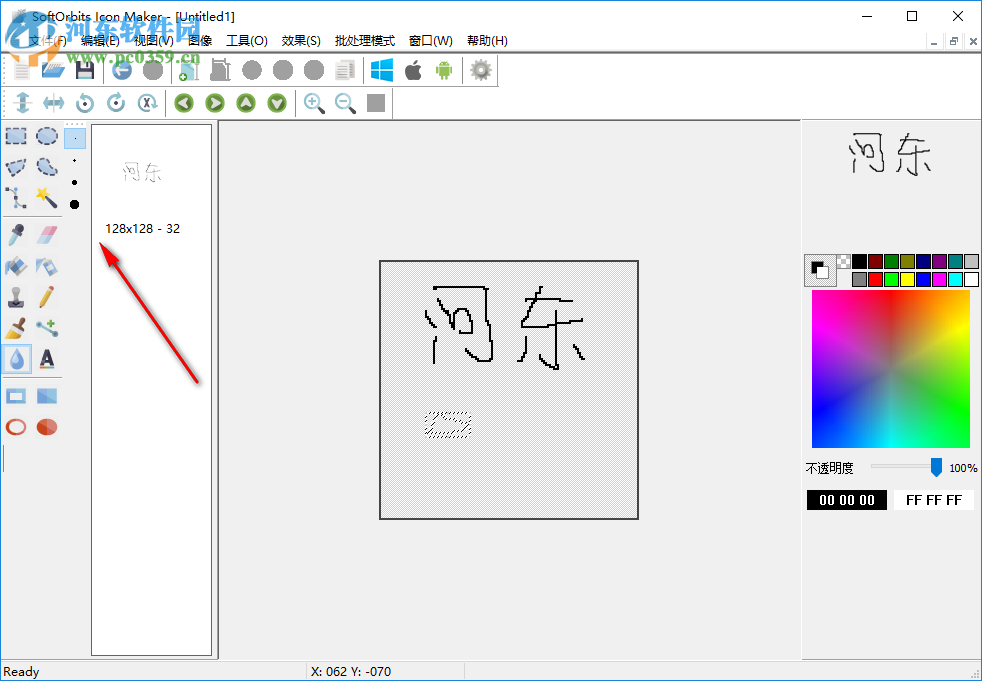This screenshot has height=681, width=982.
Task: Select the largest brush size dot
Action: 75,204
